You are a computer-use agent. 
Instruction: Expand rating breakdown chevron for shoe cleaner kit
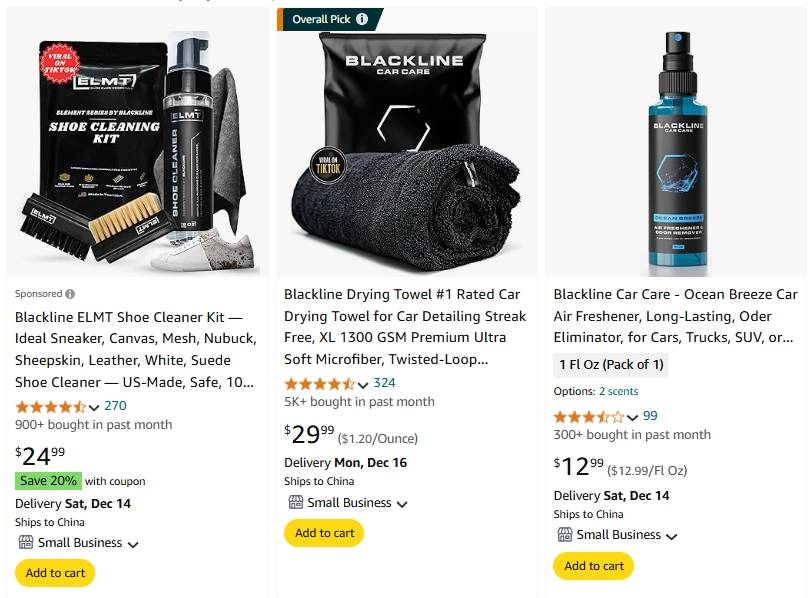(94, 407)
